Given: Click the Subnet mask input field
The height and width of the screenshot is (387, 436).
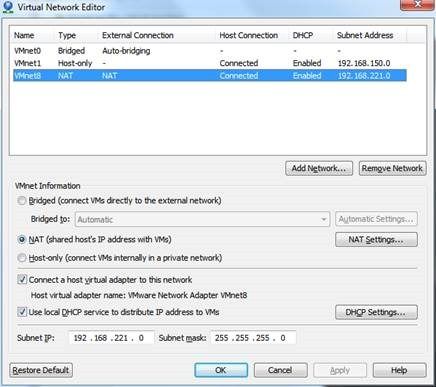Looking at the screenshot, I should (x=253, y=338).
